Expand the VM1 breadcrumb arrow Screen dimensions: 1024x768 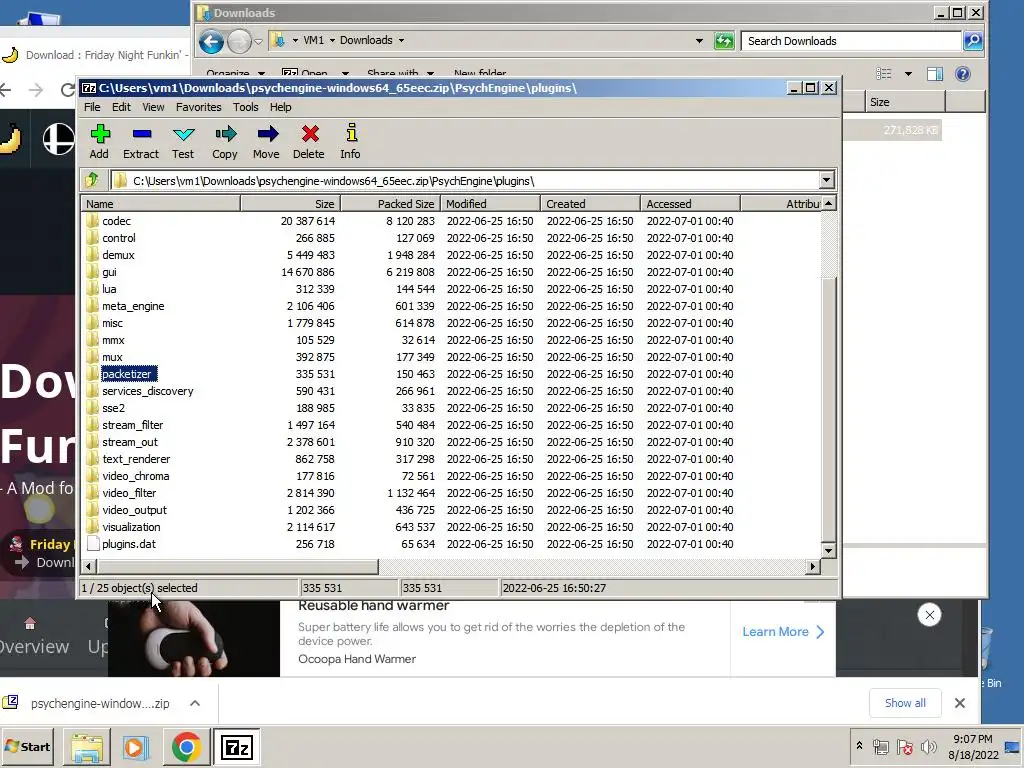pos(332,40)
